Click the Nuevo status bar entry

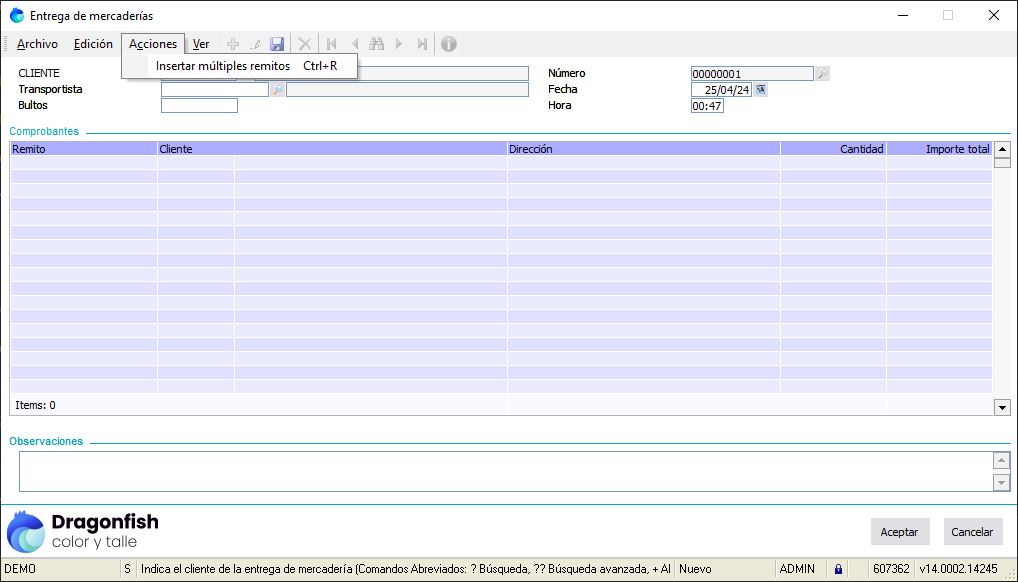click(x=695, y=569)
